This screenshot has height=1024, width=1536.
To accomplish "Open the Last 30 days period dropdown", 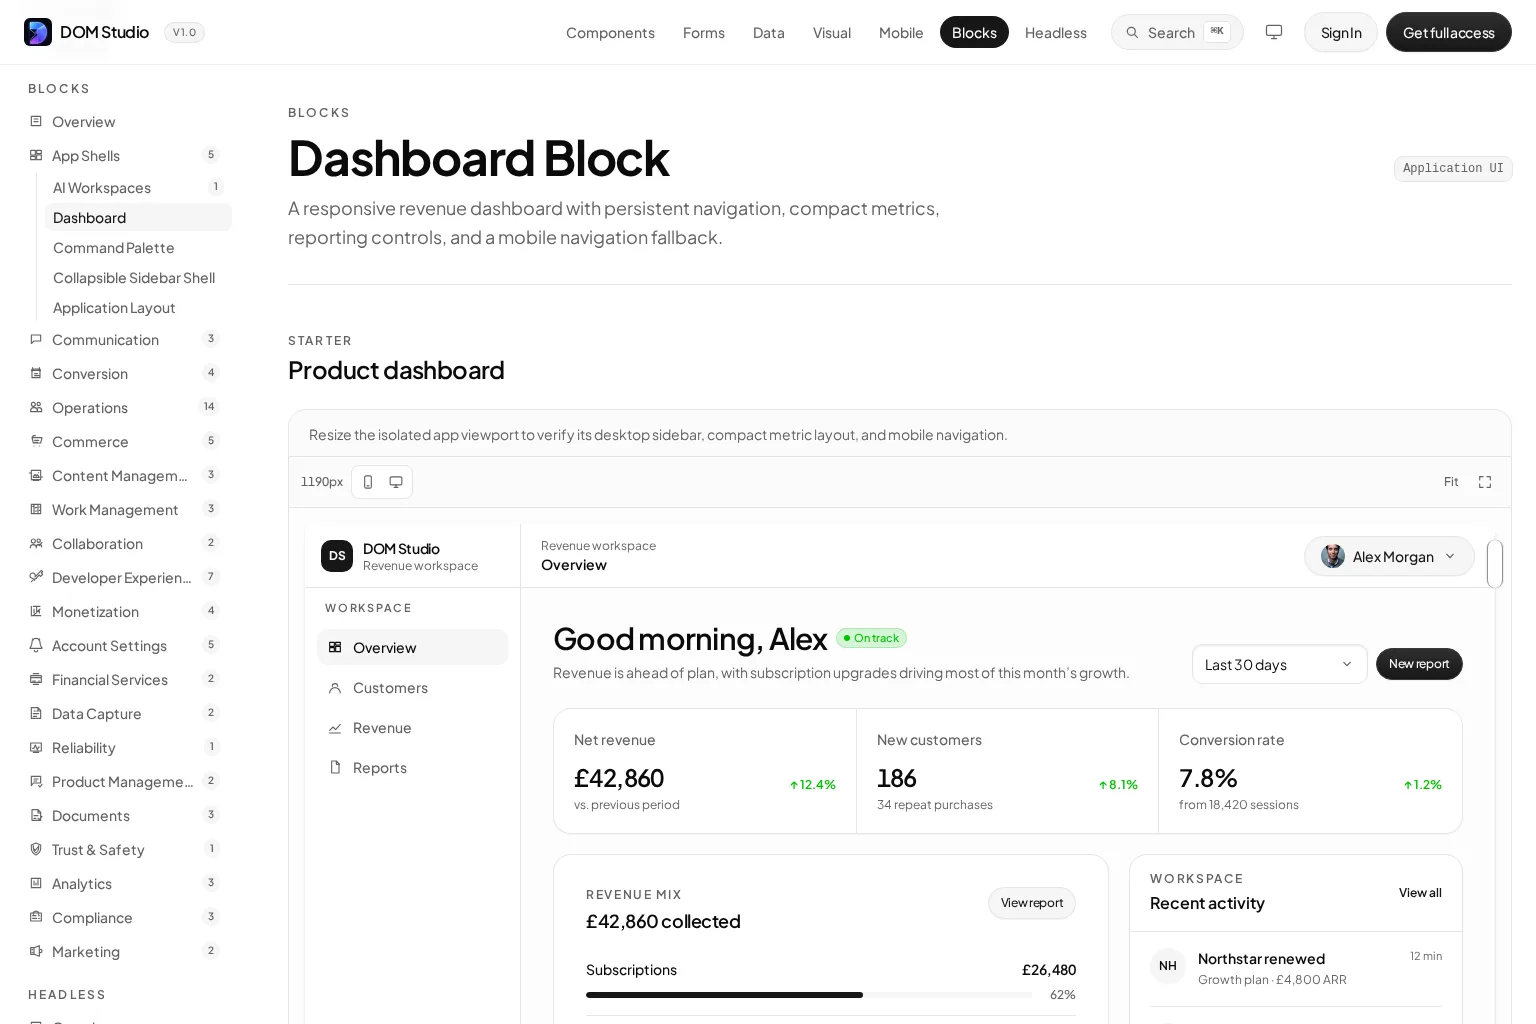I will (x=1279, y=664).
